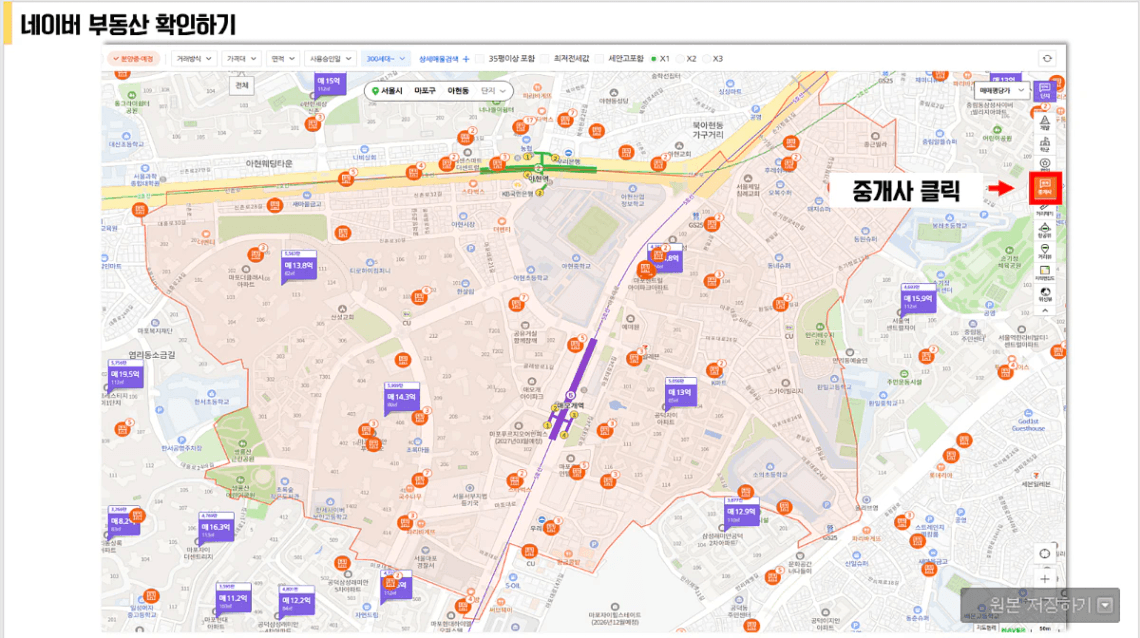Image resolution: width=1140 pixels, height=638 pixels.
Task: Open the 매 13.8억 price marker
Action: tap(299, 267)
